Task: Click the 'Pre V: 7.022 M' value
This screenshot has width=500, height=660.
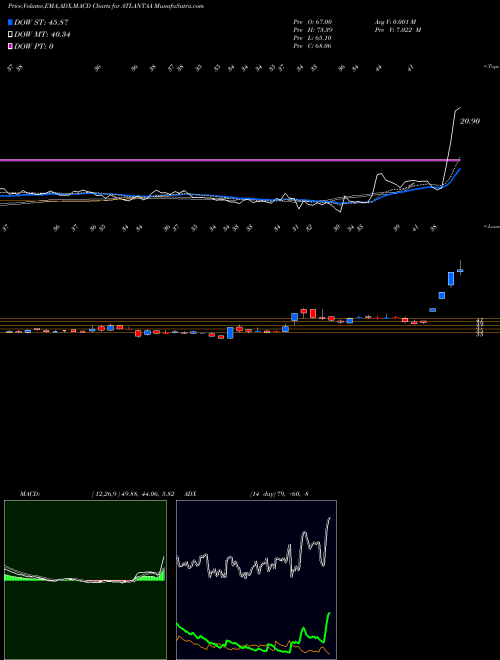Action: (x=400, y=30)
